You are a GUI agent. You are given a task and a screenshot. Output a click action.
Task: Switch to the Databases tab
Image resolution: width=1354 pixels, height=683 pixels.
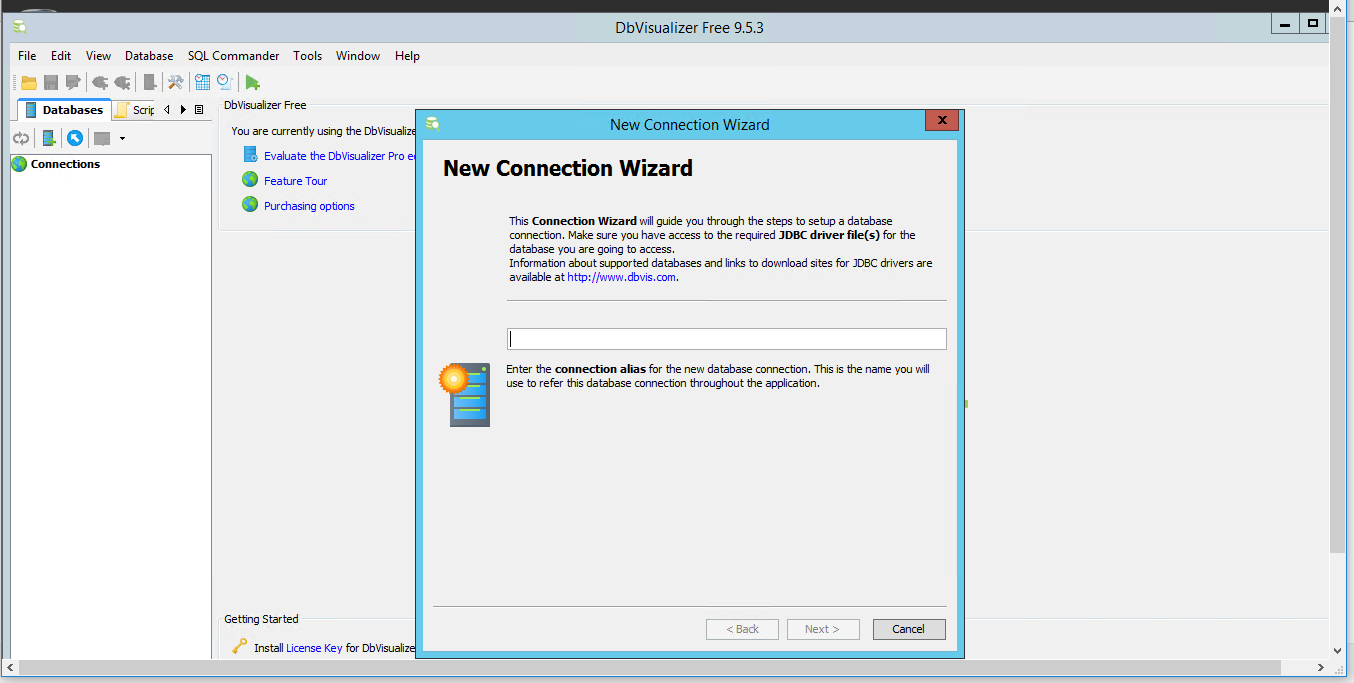[64, 110]
